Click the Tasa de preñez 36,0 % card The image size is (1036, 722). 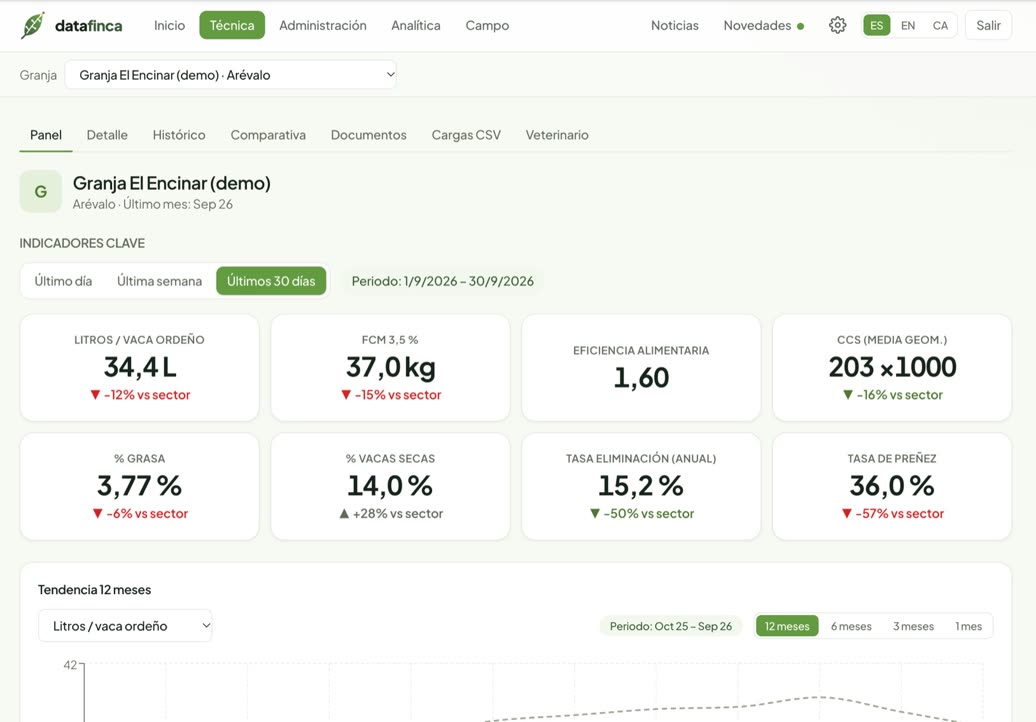[x=892, y=486]
